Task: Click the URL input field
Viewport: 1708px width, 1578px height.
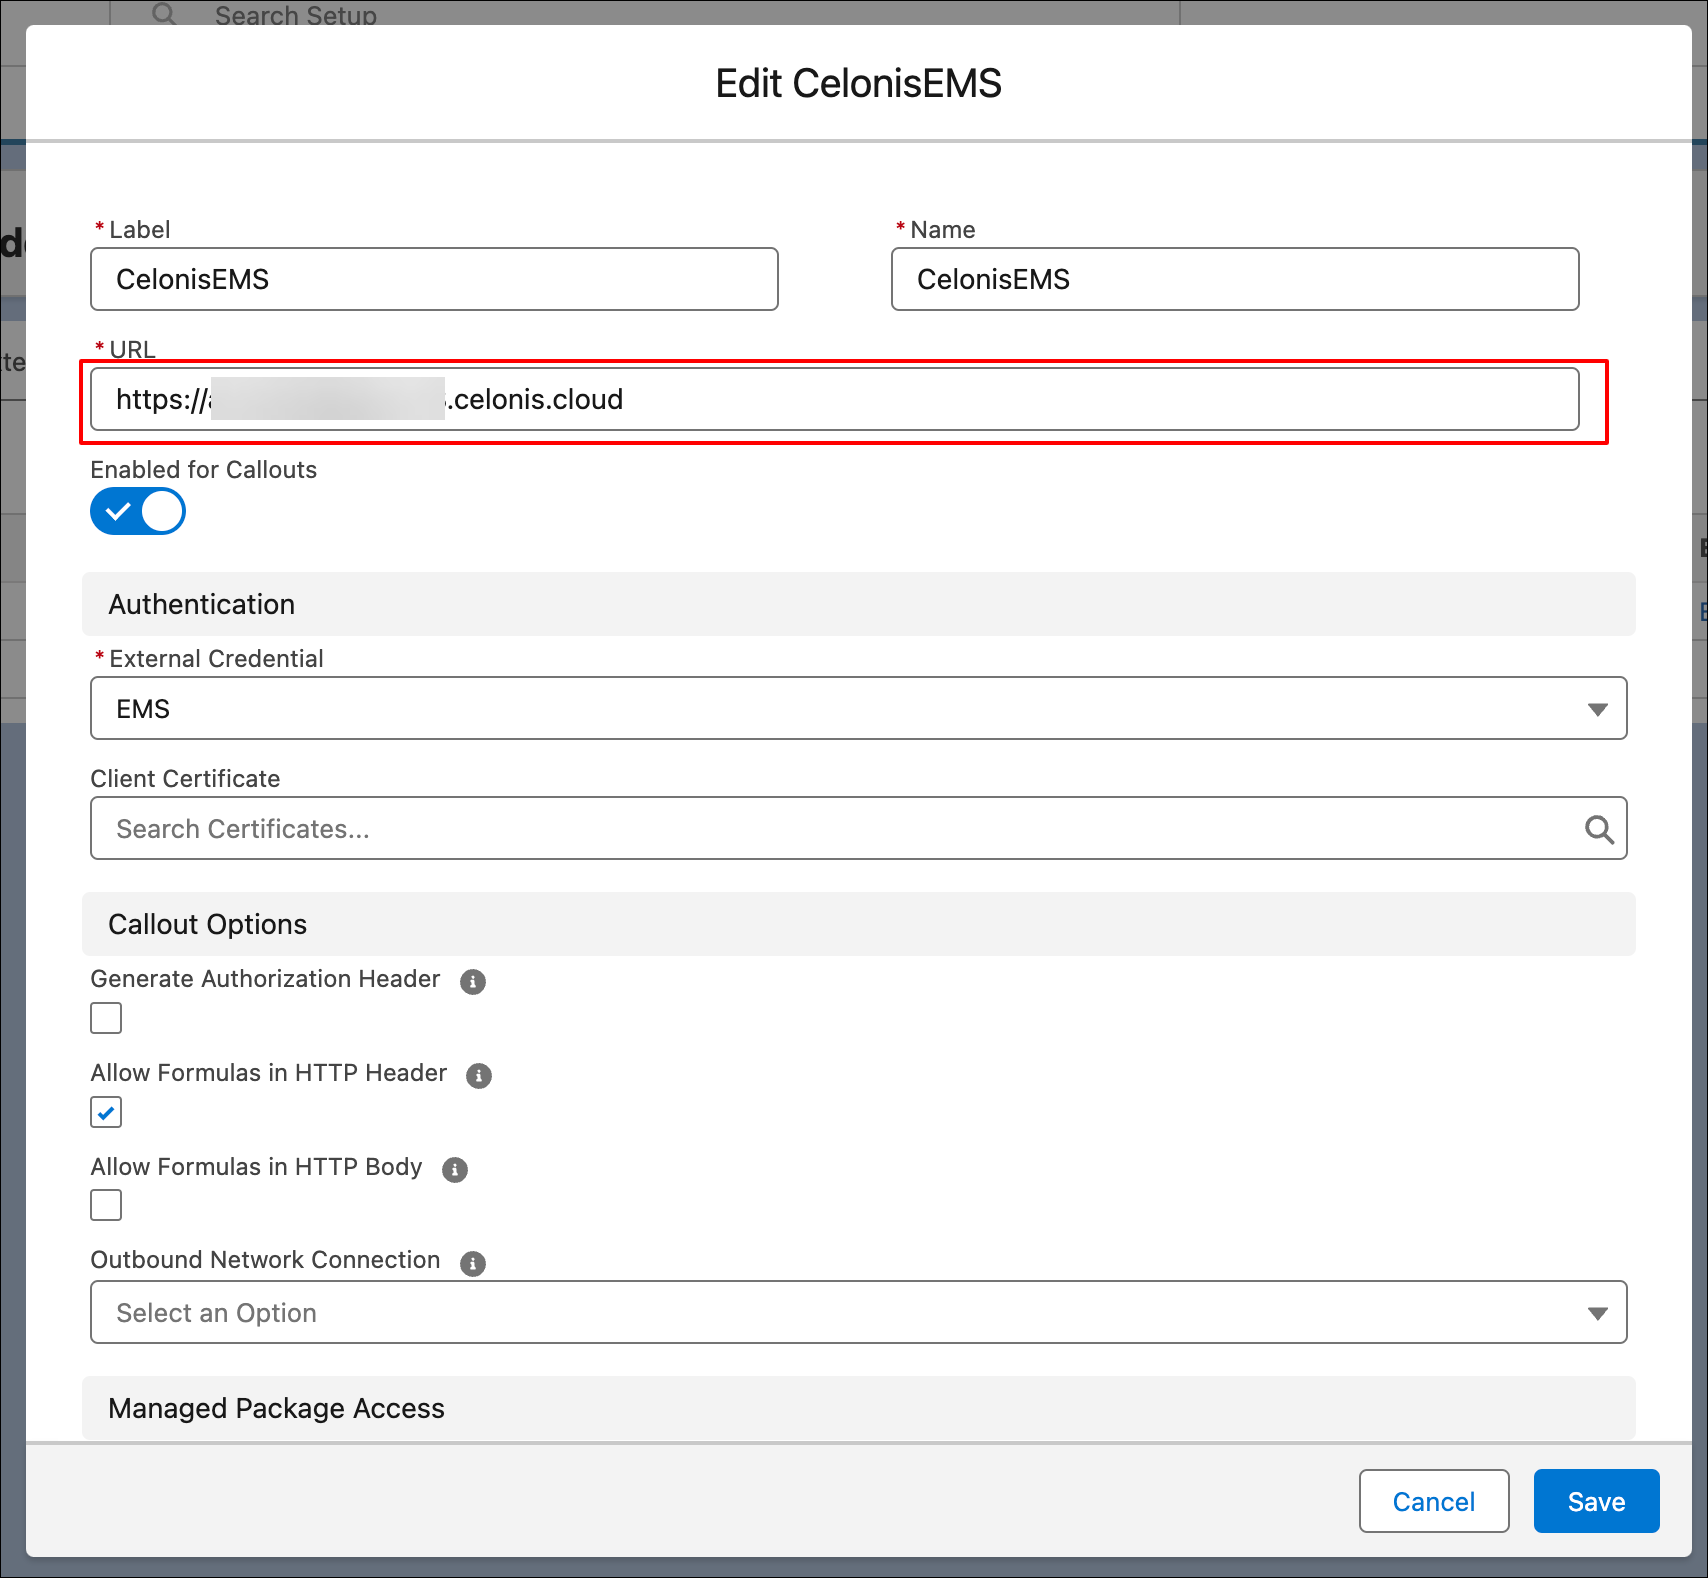Action: (x=835, y=399)
